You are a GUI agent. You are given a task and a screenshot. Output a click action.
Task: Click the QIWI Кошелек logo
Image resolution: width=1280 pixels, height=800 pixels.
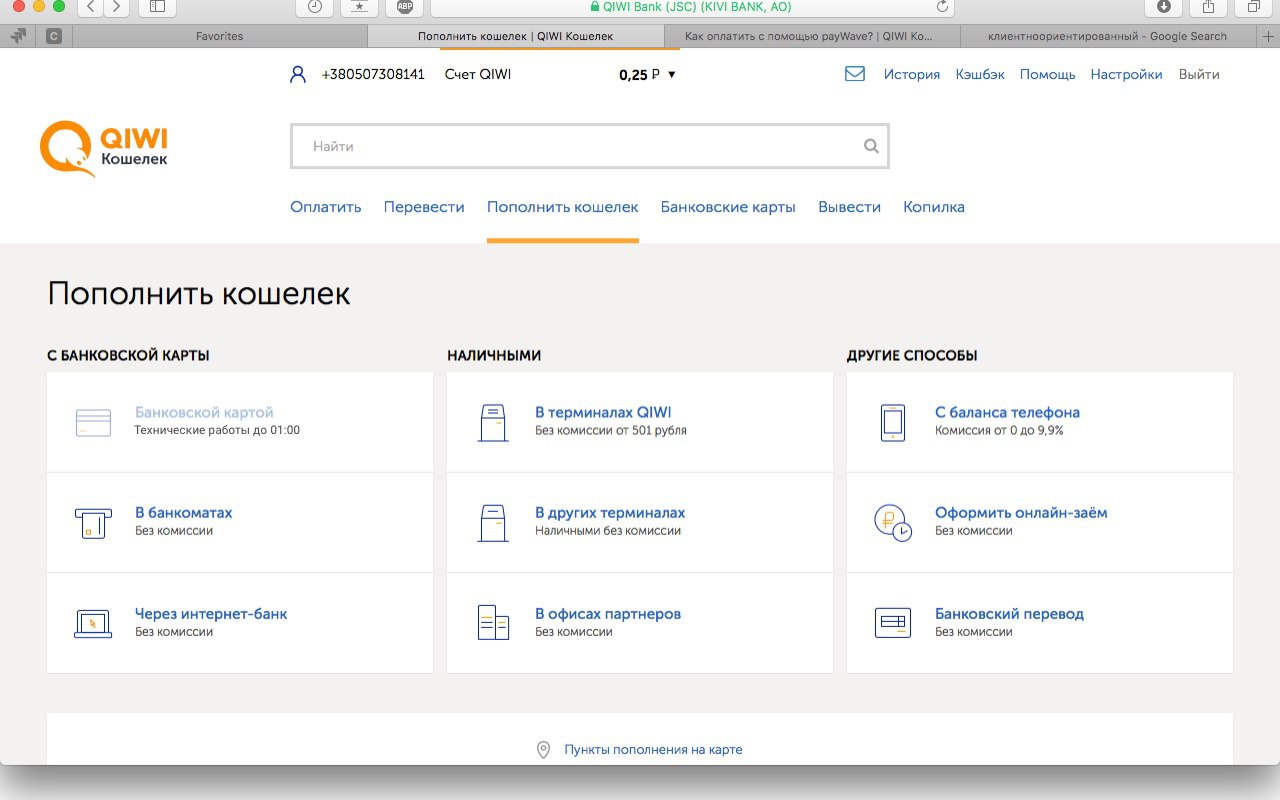pyautogui.click(x=104, y=148)
